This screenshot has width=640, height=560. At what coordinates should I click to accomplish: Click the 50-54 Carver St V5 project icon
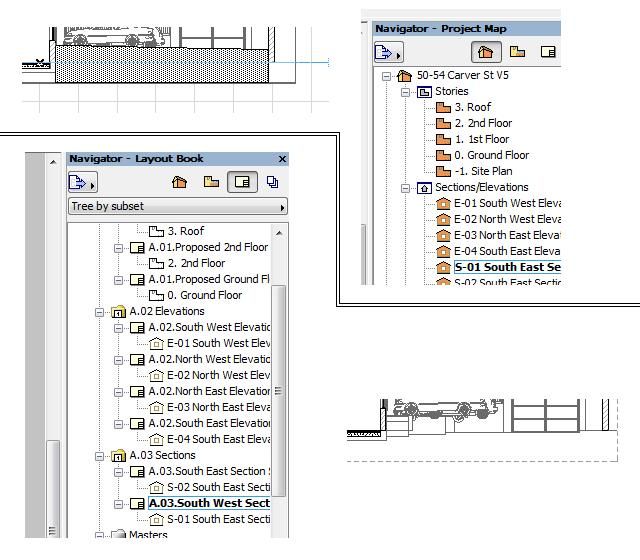tap(404, 76)
